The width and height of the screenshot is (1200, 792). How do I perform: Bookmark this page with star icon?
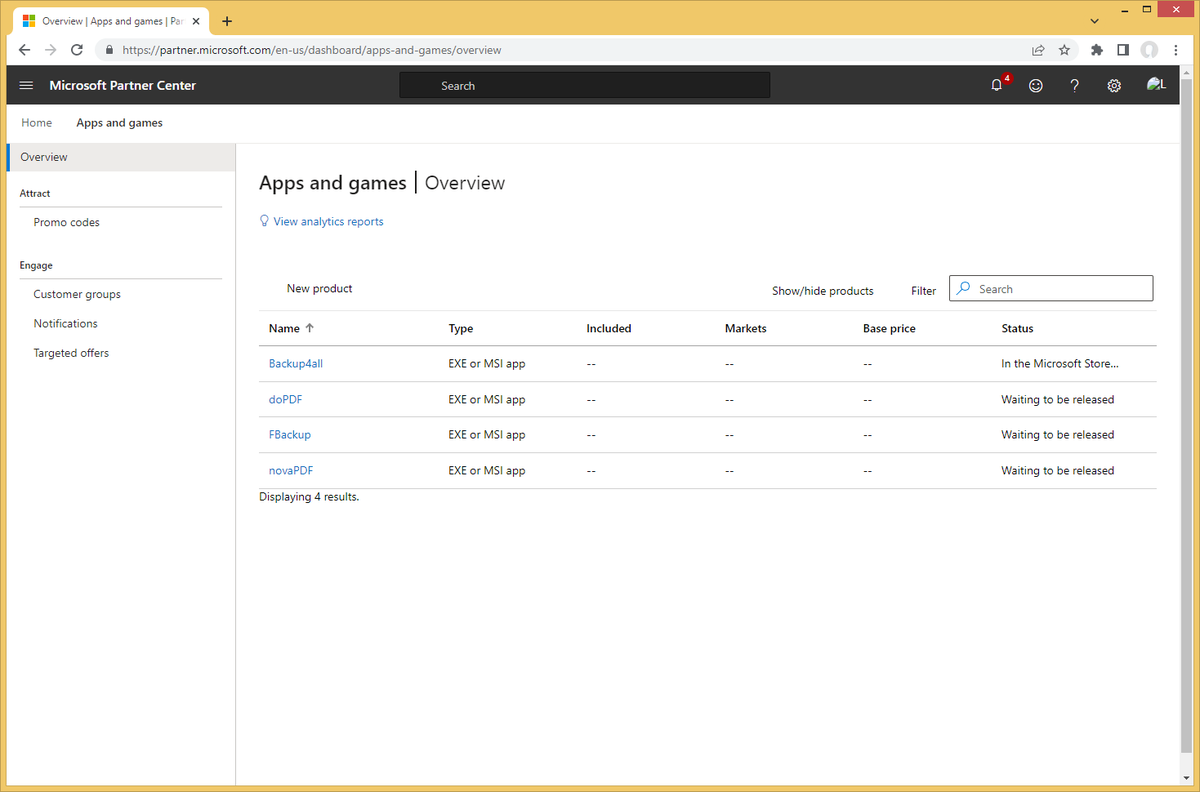click(1064, 50)
